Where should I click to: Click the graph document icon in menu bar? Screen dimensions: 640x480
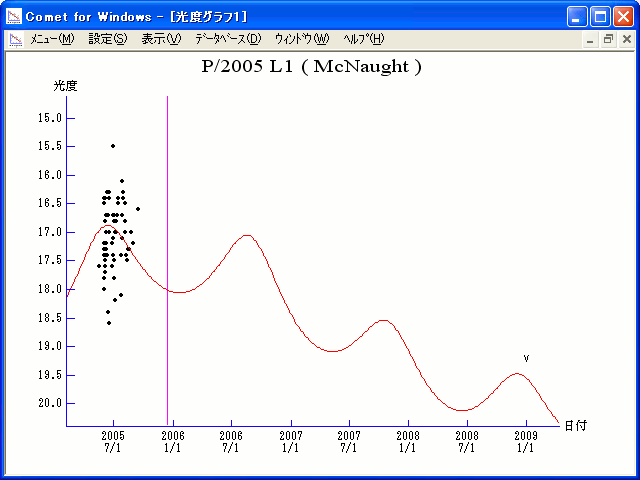15,39
